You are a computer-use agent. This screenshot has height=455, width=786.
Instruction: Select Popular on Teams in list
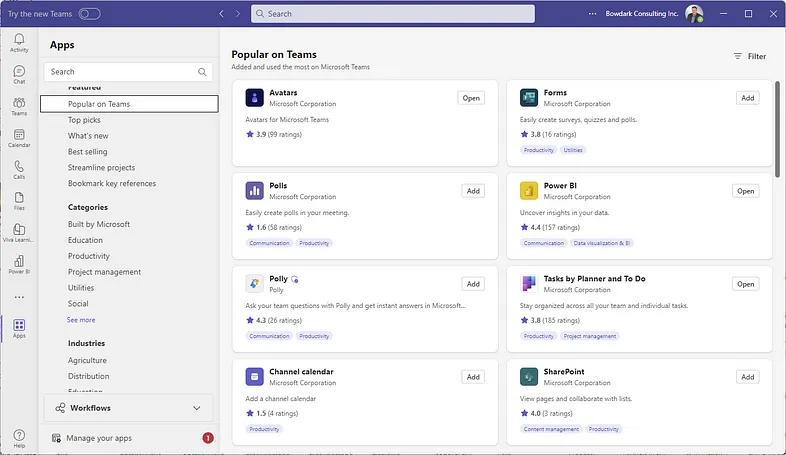tap(129, 104)
